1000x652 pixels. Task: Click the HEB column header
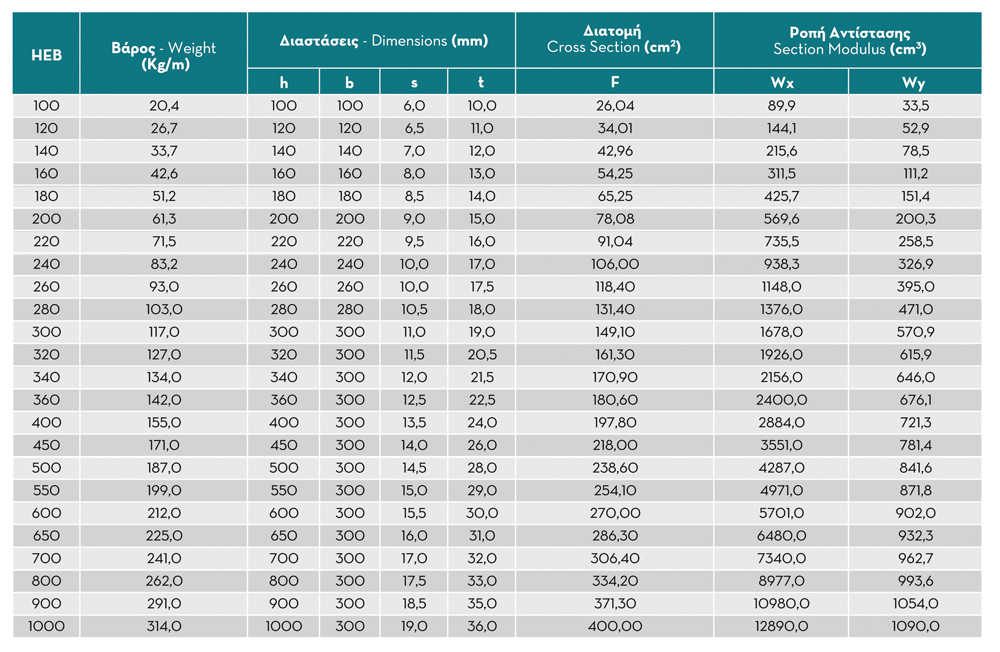46,54
